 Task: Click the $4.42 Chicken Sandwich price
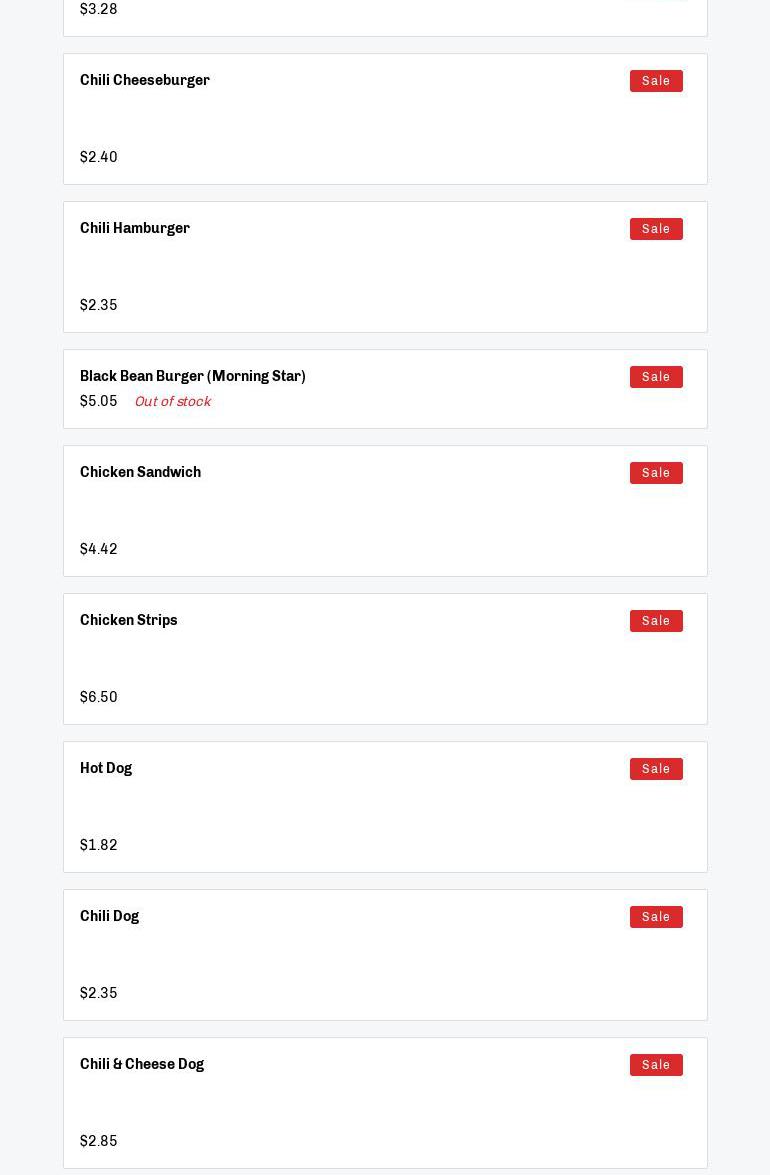99,550
